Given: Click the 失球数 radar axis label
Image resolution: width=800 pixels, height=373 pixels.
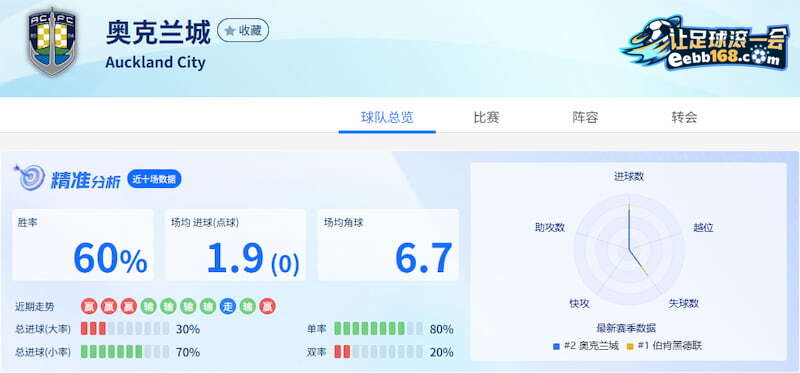Looking at the screenshot, I should [x=684, y=304].
